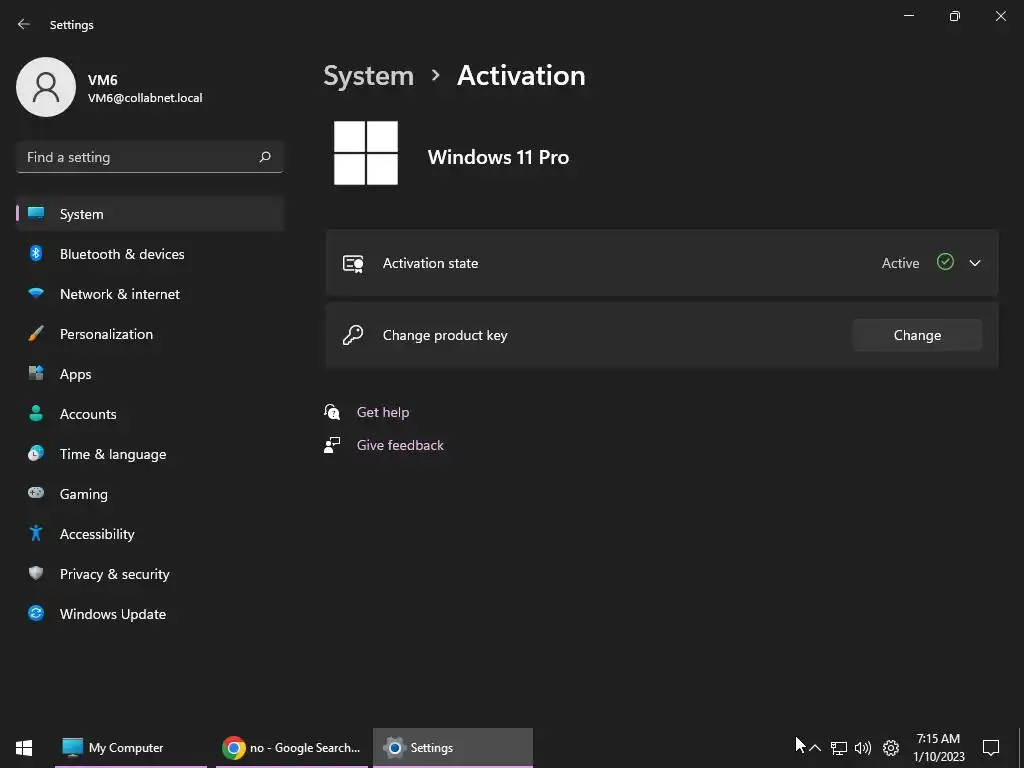Go back with the Settings back arrow
This screenshot has width=1024, height=768.
point(24,24)
